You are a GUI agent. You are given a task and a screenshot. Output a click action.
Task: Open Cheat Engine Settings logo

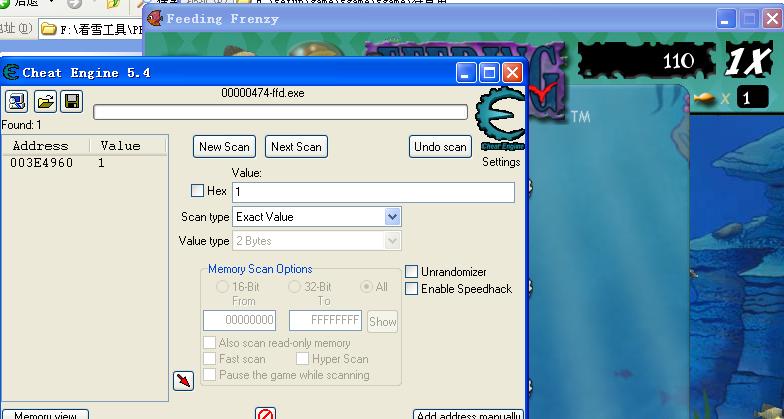(x=500, y=119)
